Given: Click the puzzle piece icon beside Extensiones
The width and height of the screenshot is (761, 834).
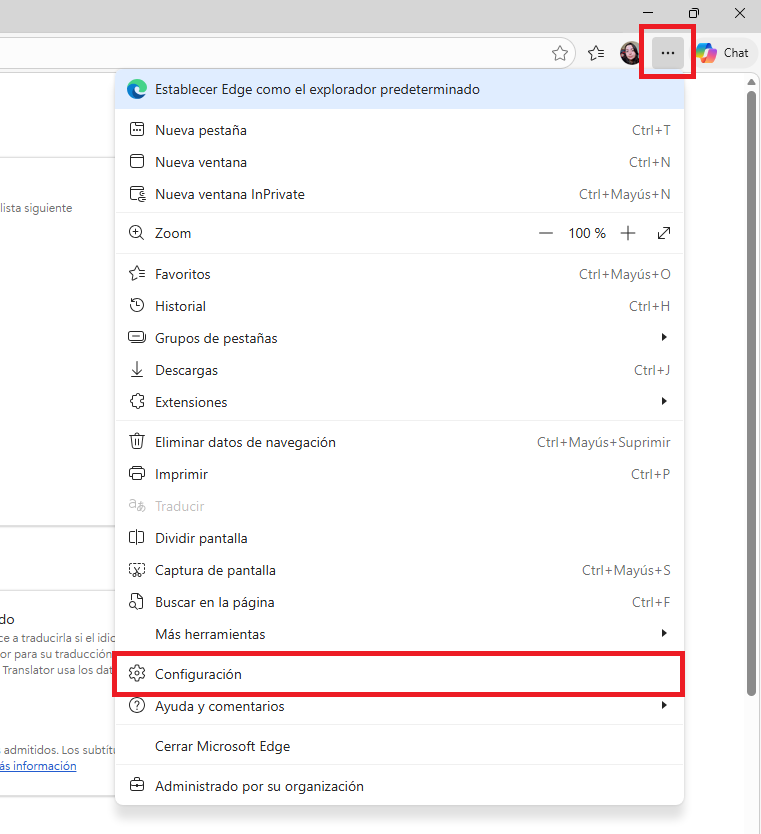Looking at the screenshot, I should (x=137, y=401).
